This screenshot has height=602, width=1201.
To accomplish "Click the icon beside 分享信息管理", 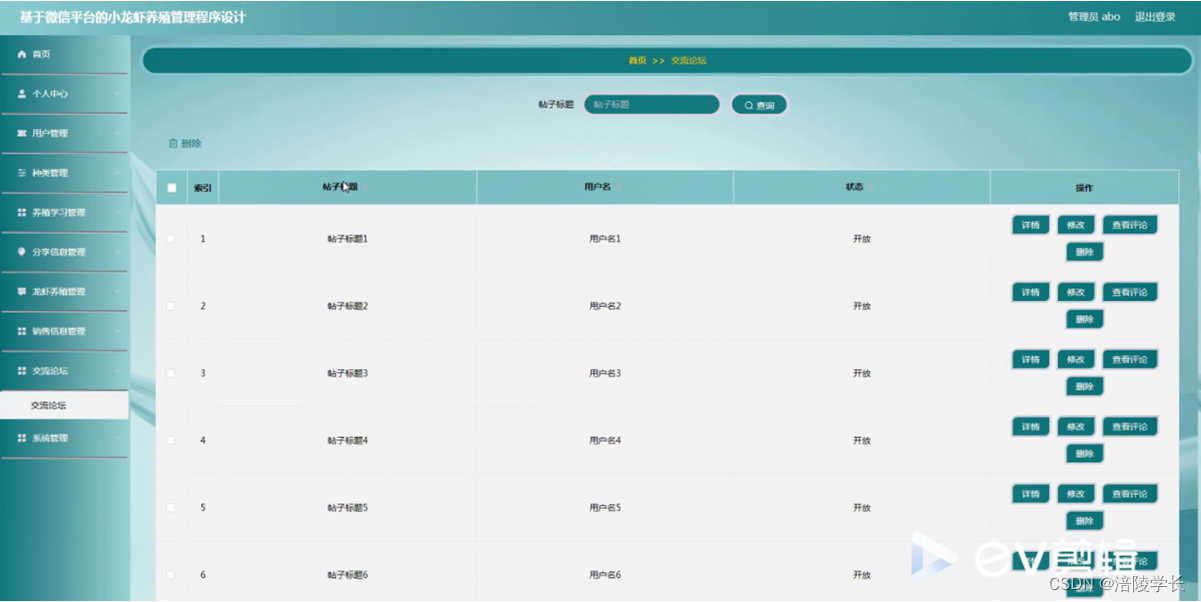I will tap(22, 252).
